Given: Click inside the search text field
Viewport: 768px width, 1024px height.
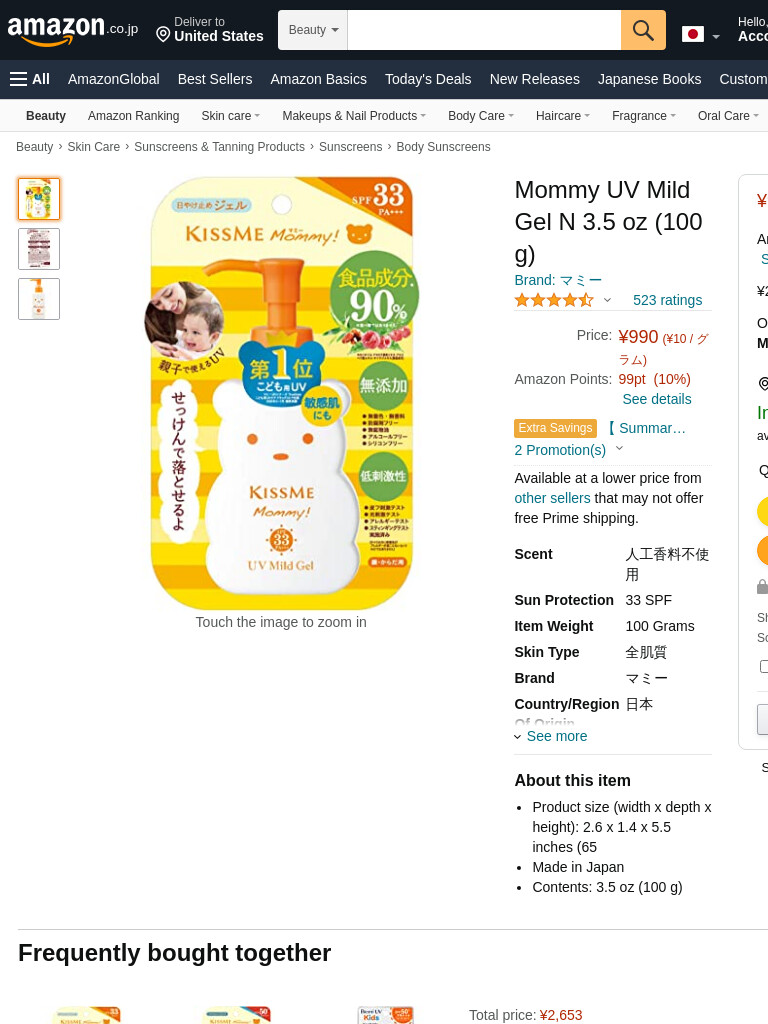Looking at the screenshot, I should point(484,30).
